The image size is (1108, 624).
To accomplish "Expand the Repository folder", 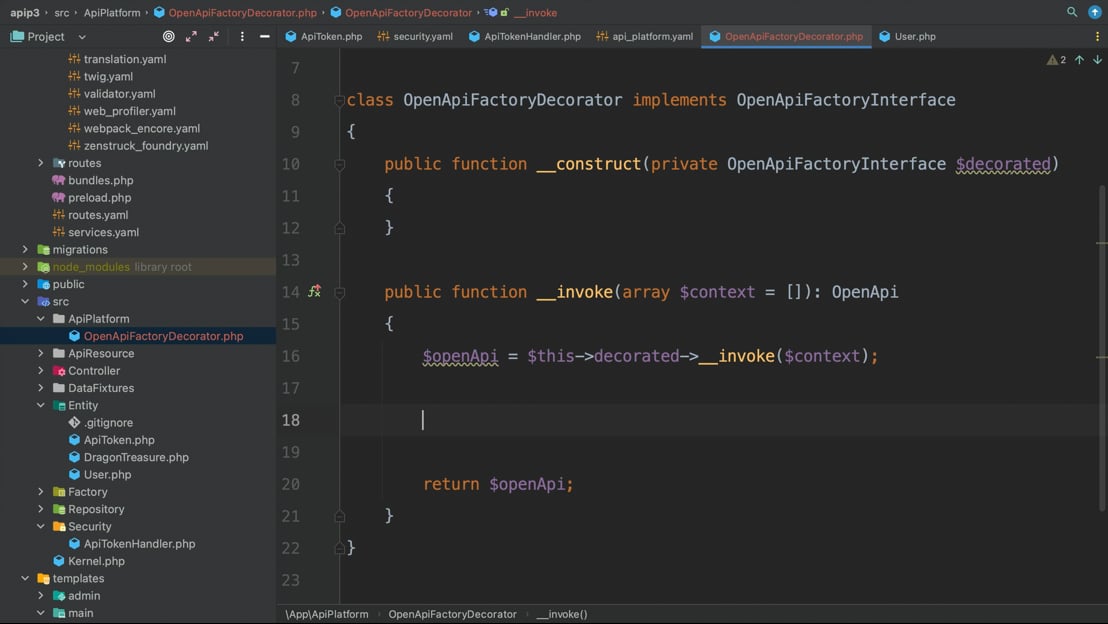I will coord(40,510).
